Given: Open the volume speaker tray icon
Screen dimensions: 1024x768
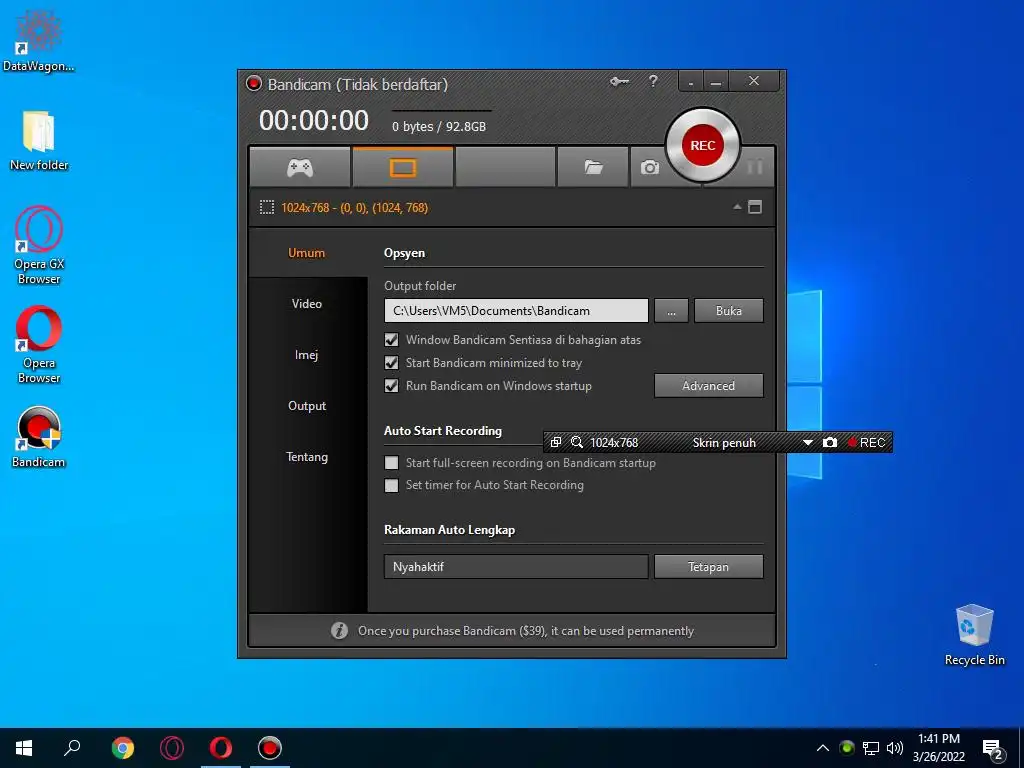Looking at the screenshot, I should pos(895,748).
